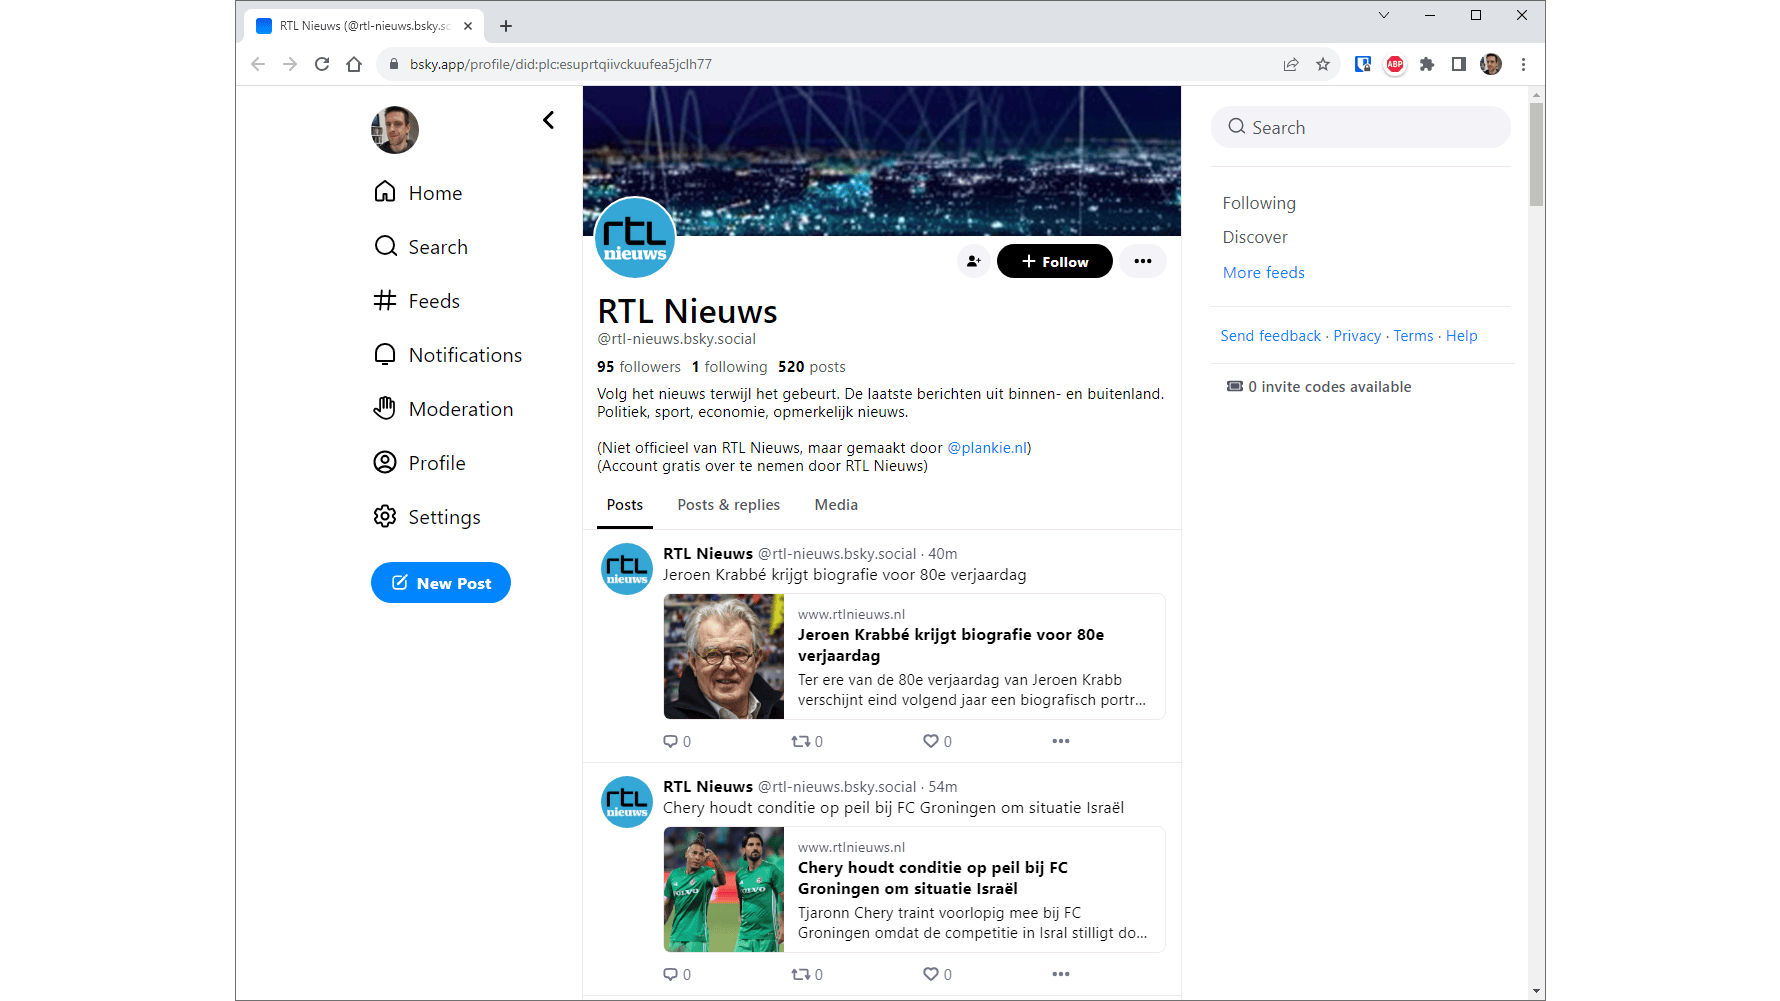Select the Discover feed
Viewport: 1780px width, 1001px height.
tap(1255, 237)
